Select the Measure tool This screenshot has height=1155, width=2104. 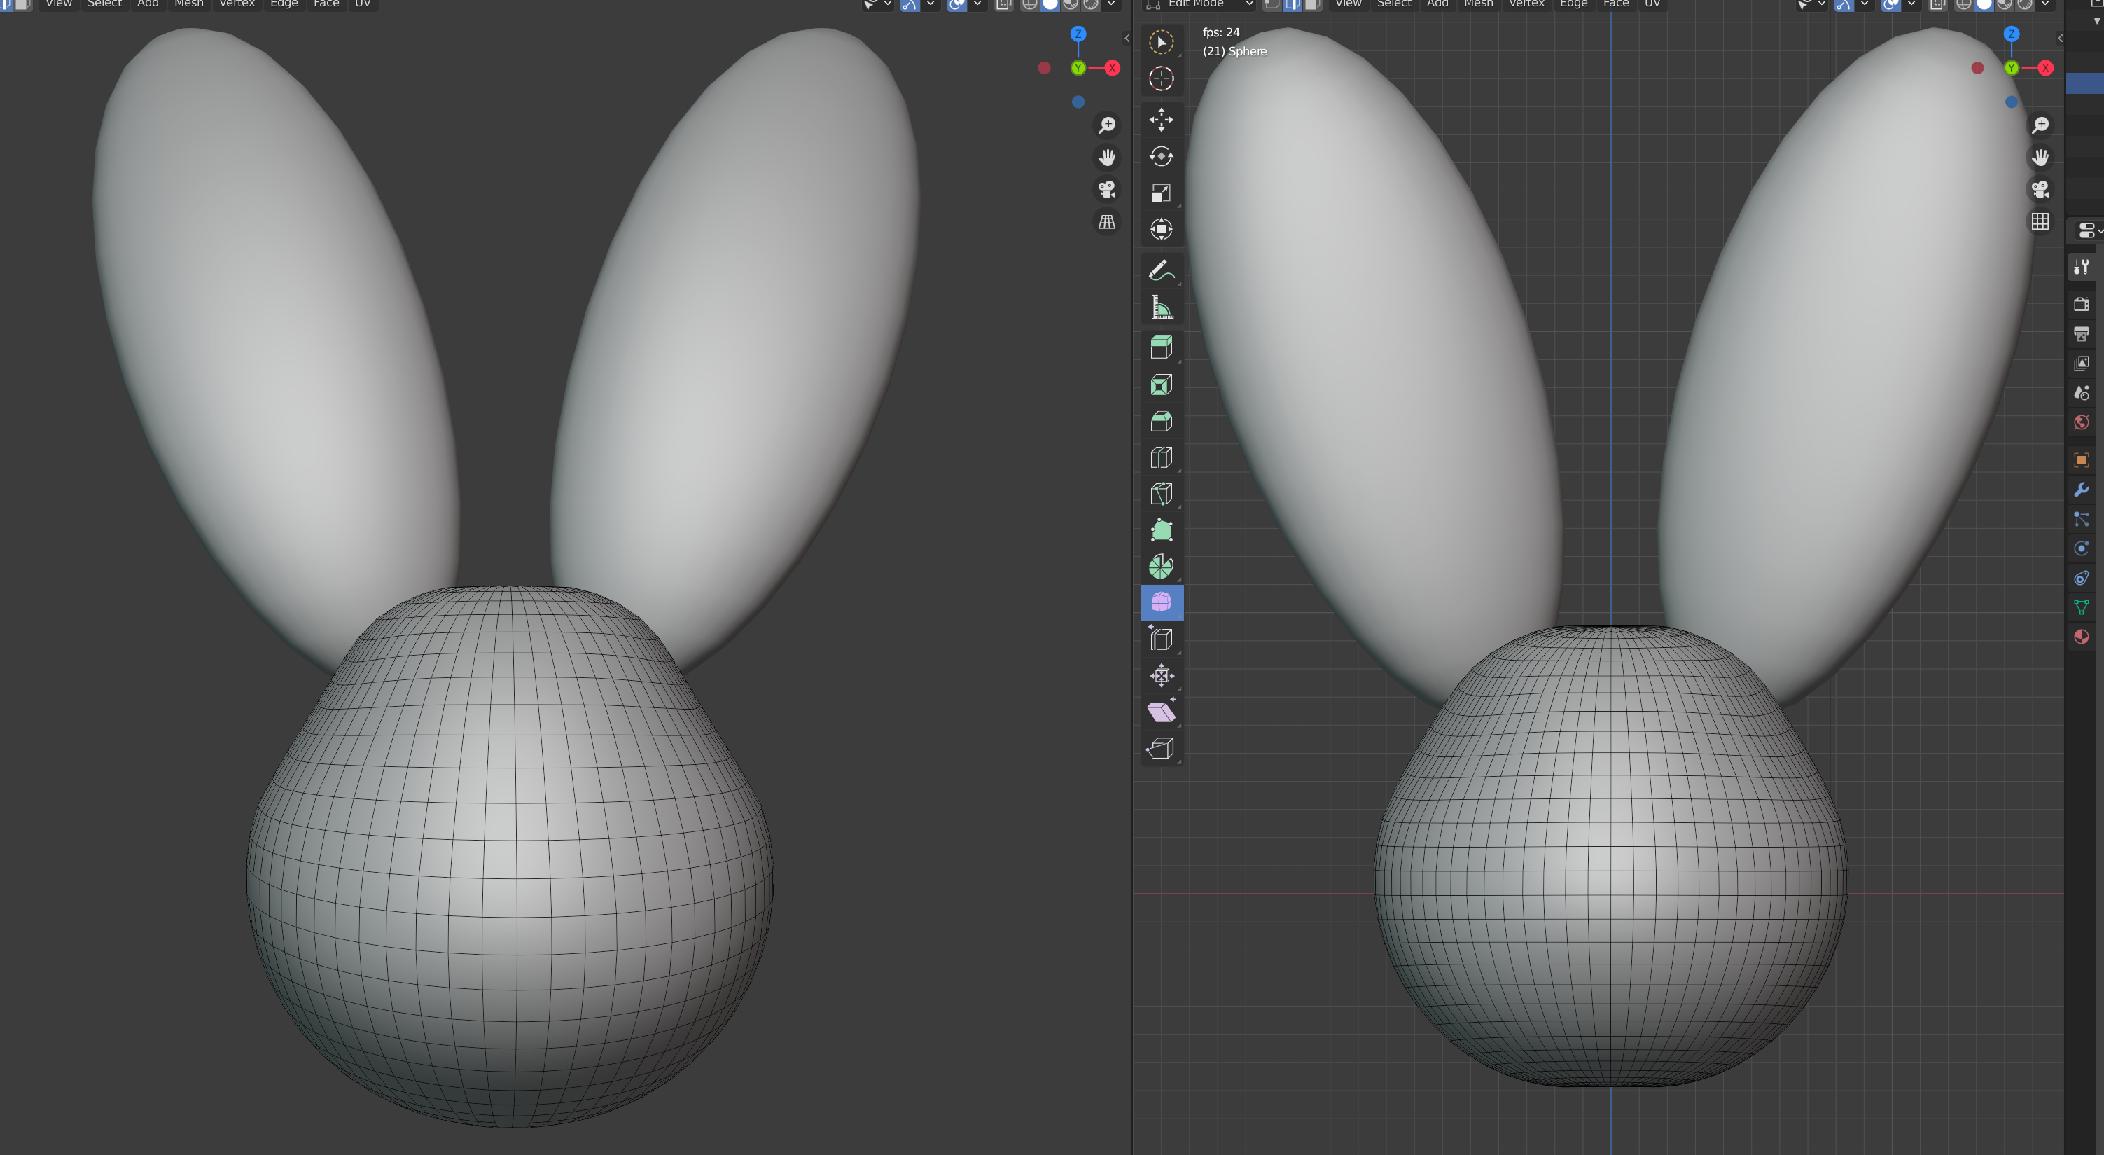click(x=1161, y=308)
